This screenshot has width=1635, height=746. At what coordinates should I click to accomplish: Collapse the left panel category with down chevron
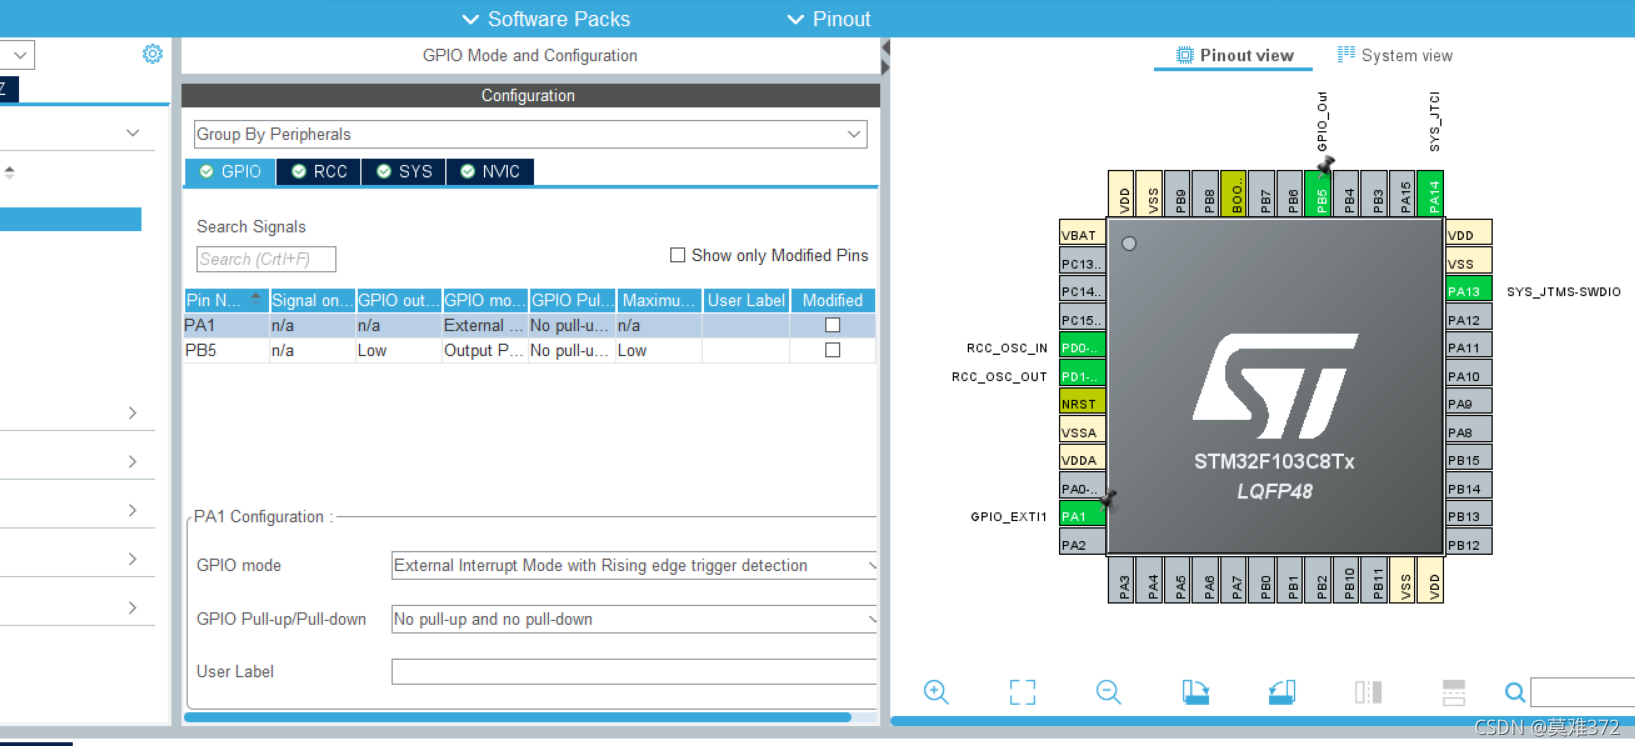coord(133,133)
